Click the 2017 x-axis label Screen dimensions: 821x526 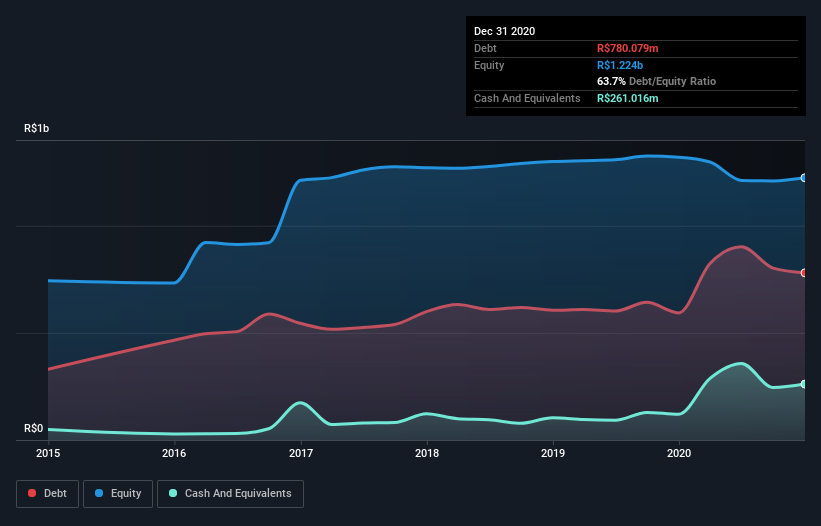(x=301, y=453)
